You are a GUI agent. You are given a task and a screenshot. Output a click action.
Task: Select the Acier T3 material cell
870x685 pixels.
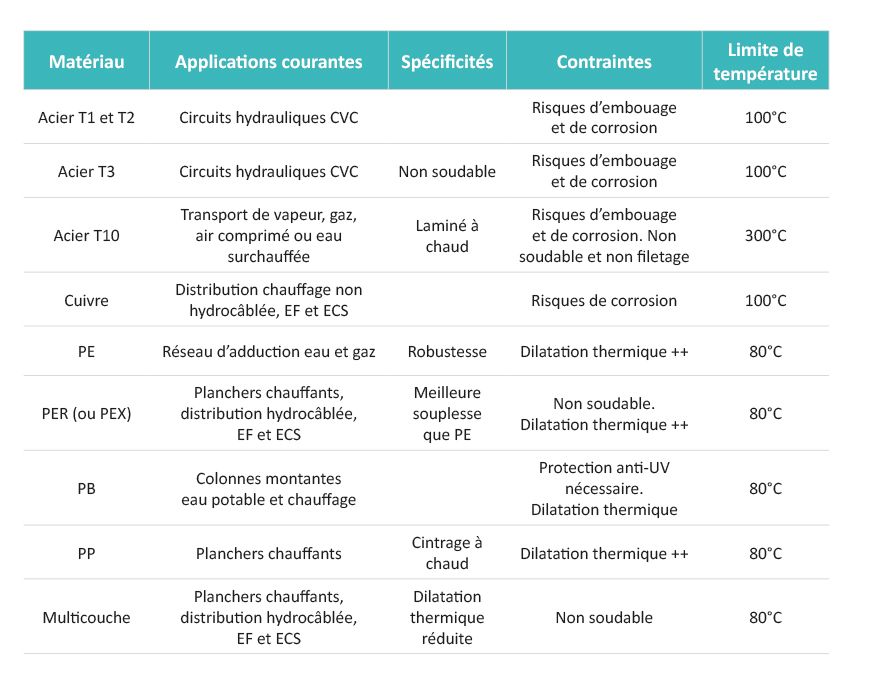coord(87,172)
